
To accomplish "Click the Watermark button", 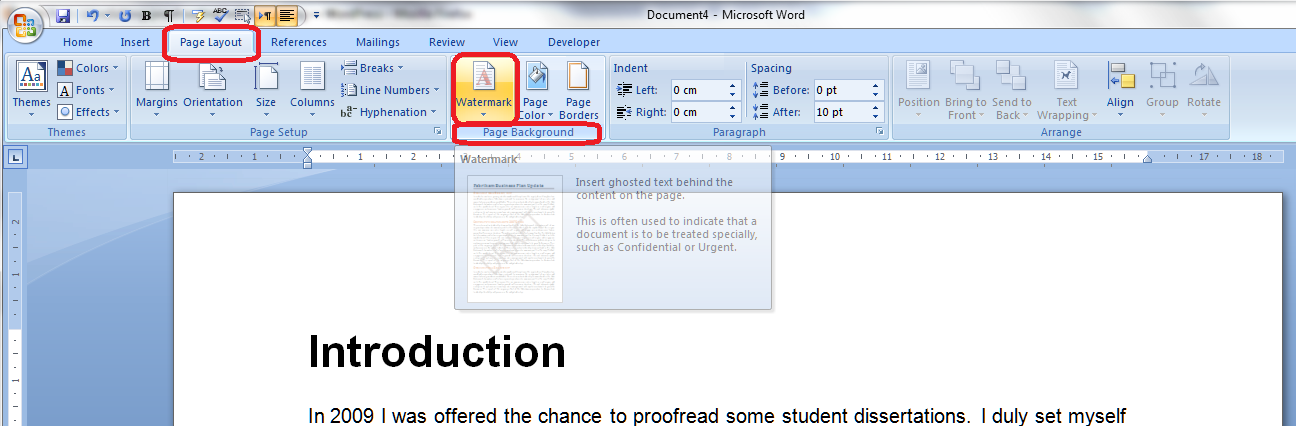I will [483, 89].
